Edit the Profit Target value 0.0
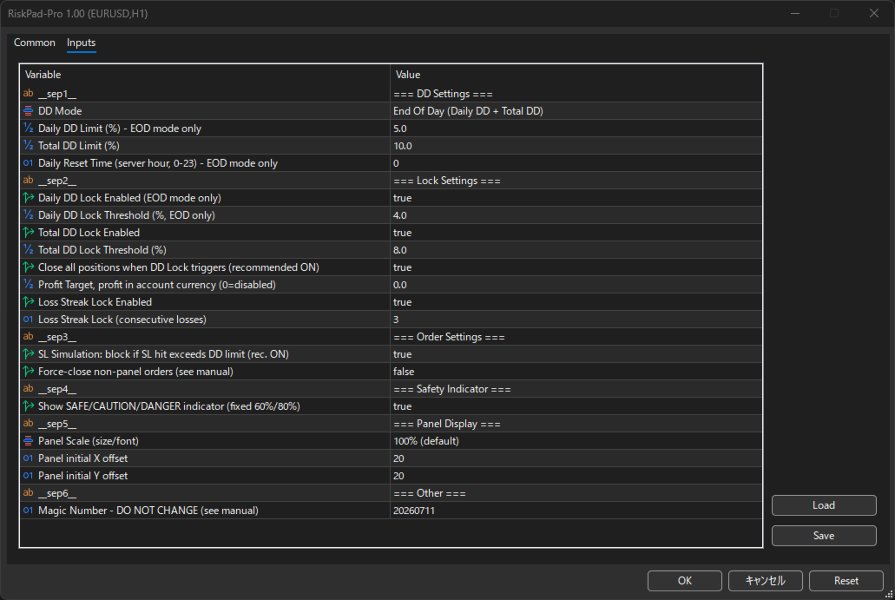The width and height of the screenshot is (895, 600). click(576, 284)
